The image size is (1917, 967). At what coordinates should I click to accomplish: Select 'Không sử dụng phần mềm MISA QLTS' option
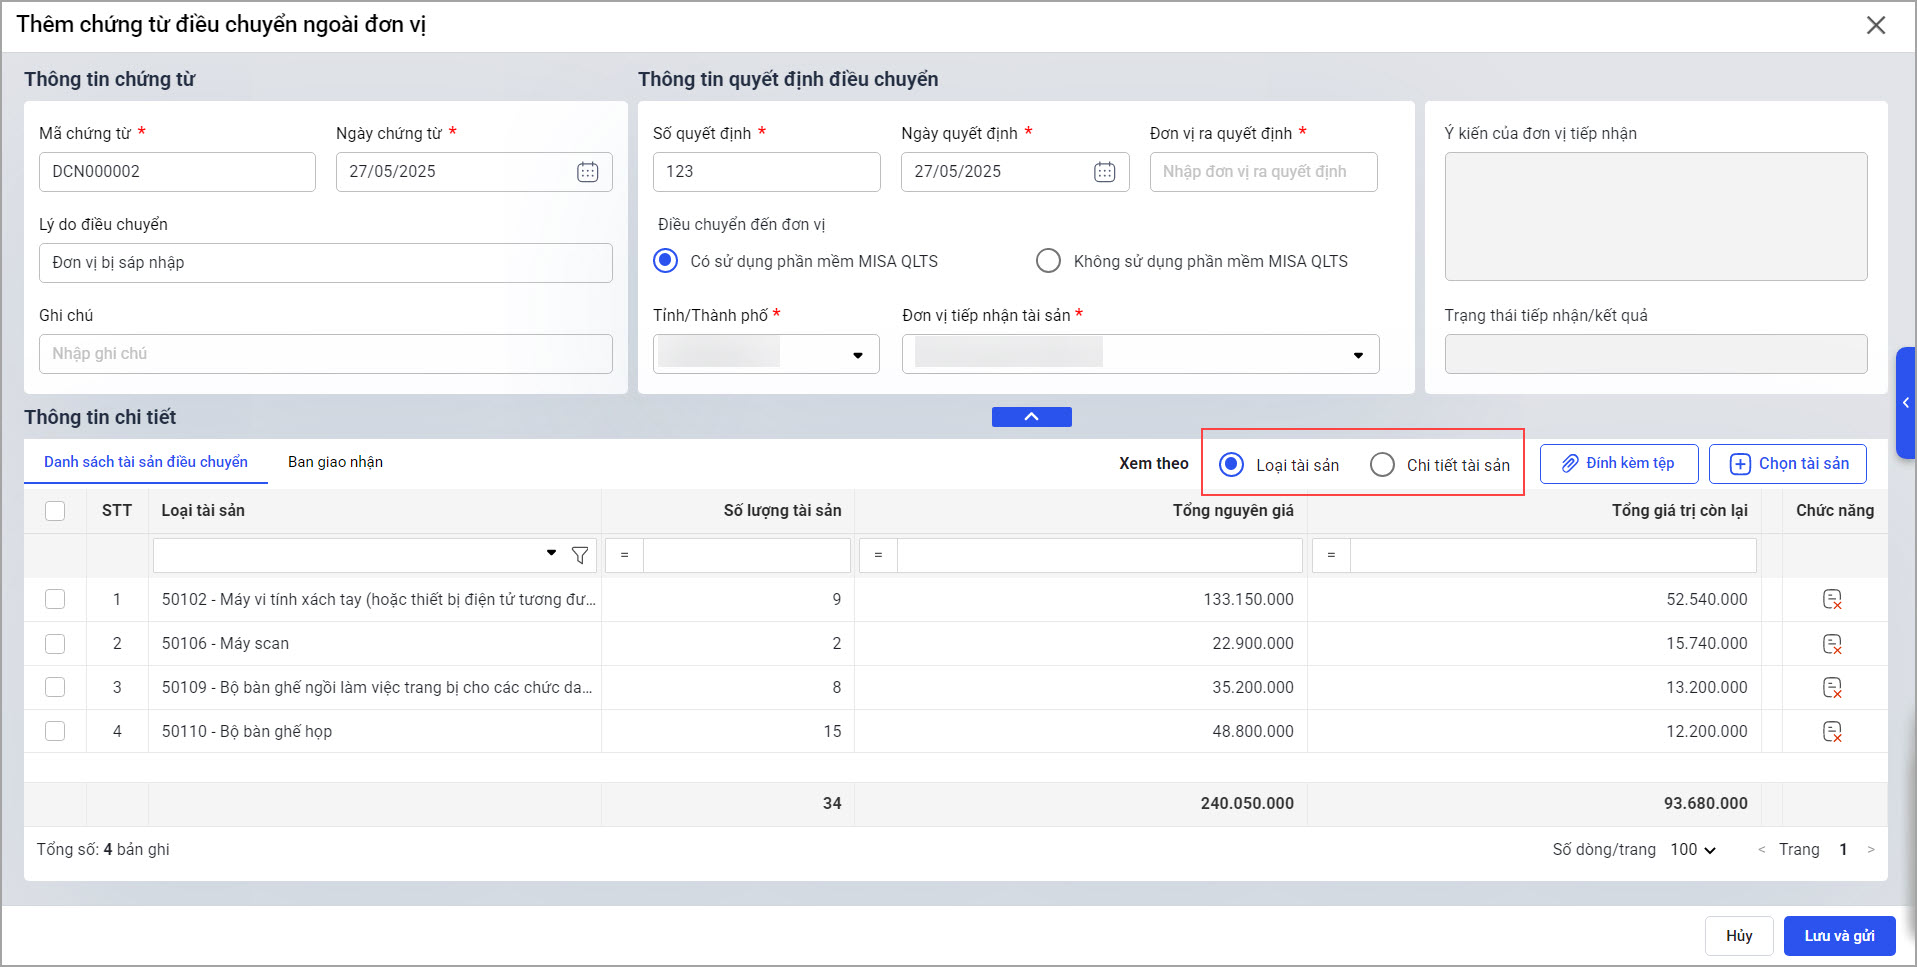[x=1048, y=261]
